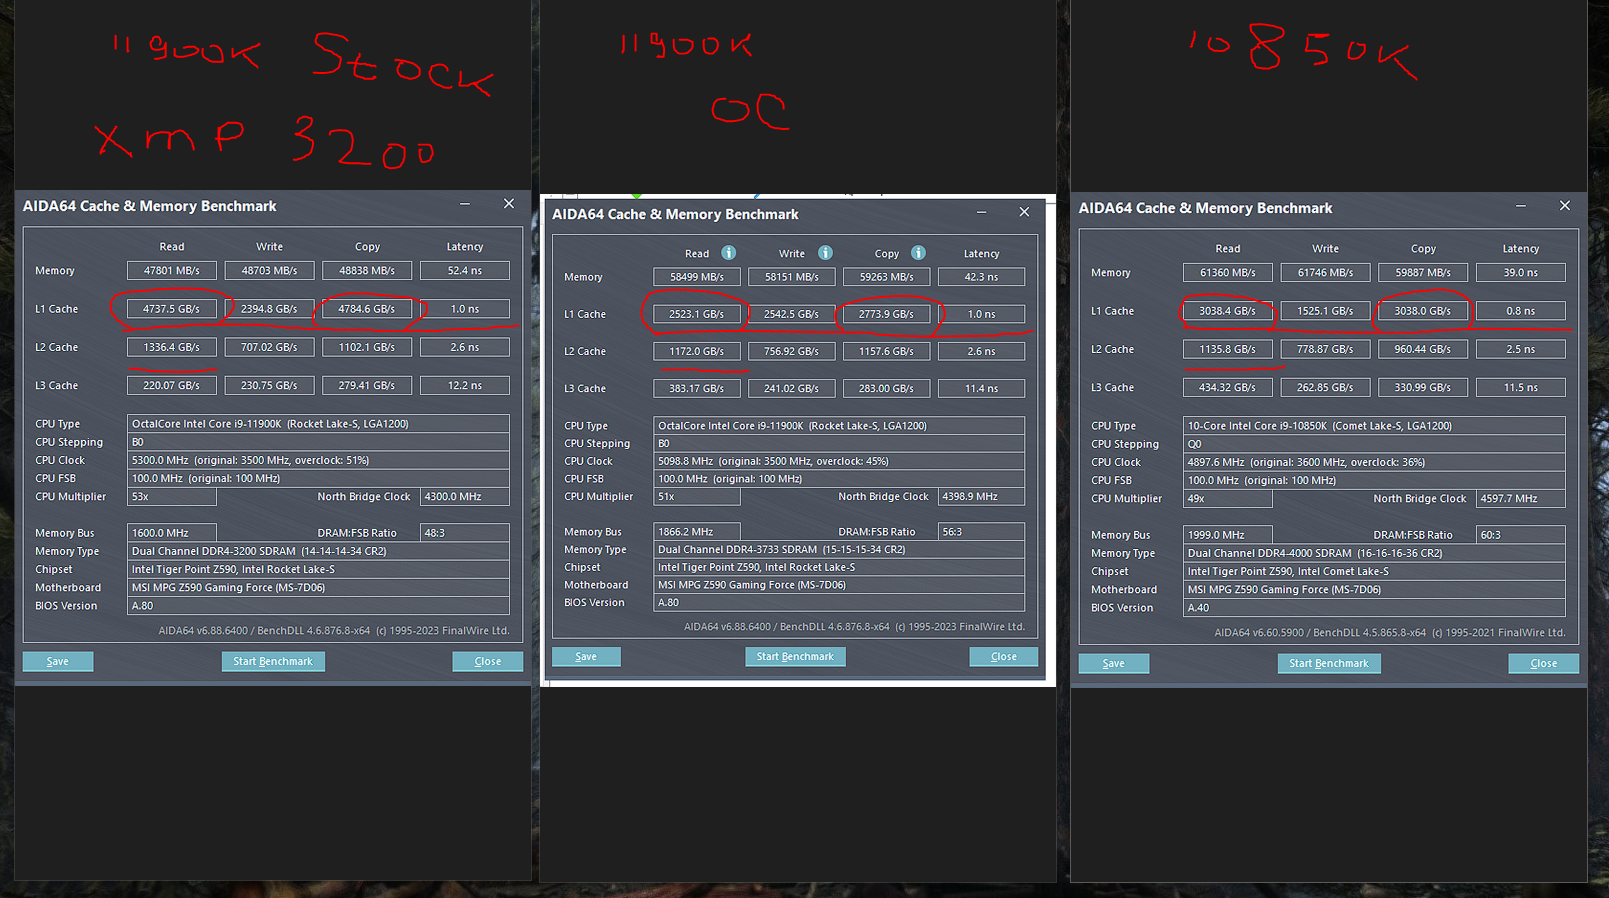This screenshot has height=898, width=1609.
Task: Click the L3 latency value "12.2 ns"
Action: tap(465, 385)
